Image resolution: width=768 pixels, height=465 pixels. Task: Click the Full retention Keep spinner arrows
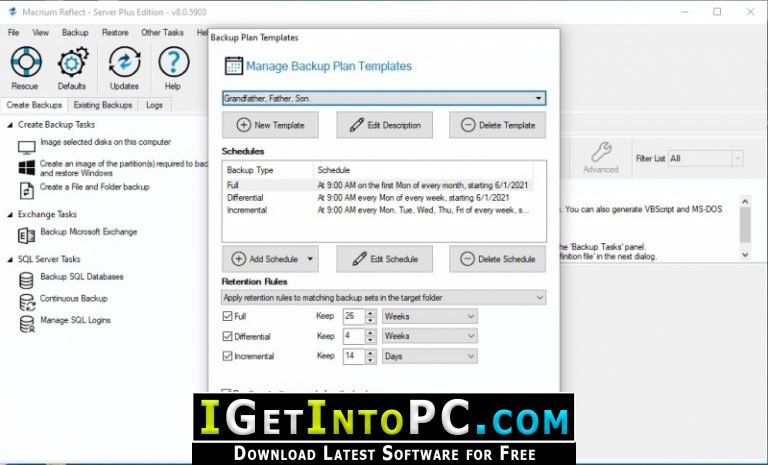click(371, 316)
